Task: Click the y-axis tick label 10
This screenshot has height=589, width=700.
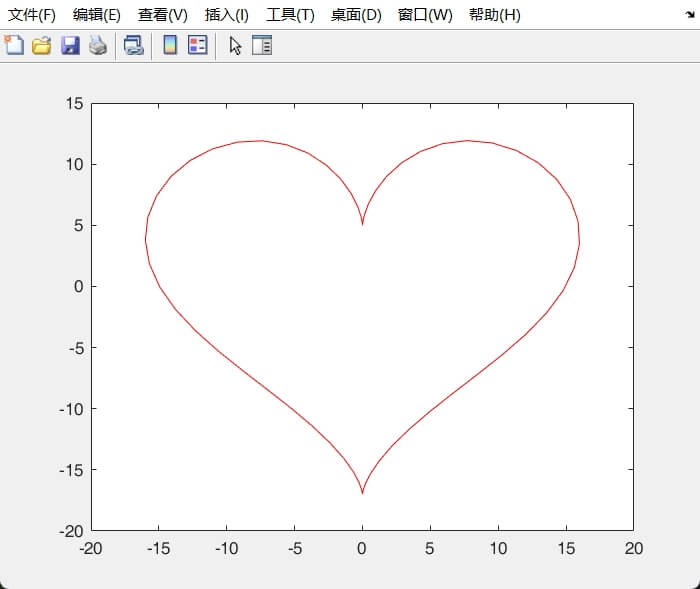Action: [x=75, y=165]
